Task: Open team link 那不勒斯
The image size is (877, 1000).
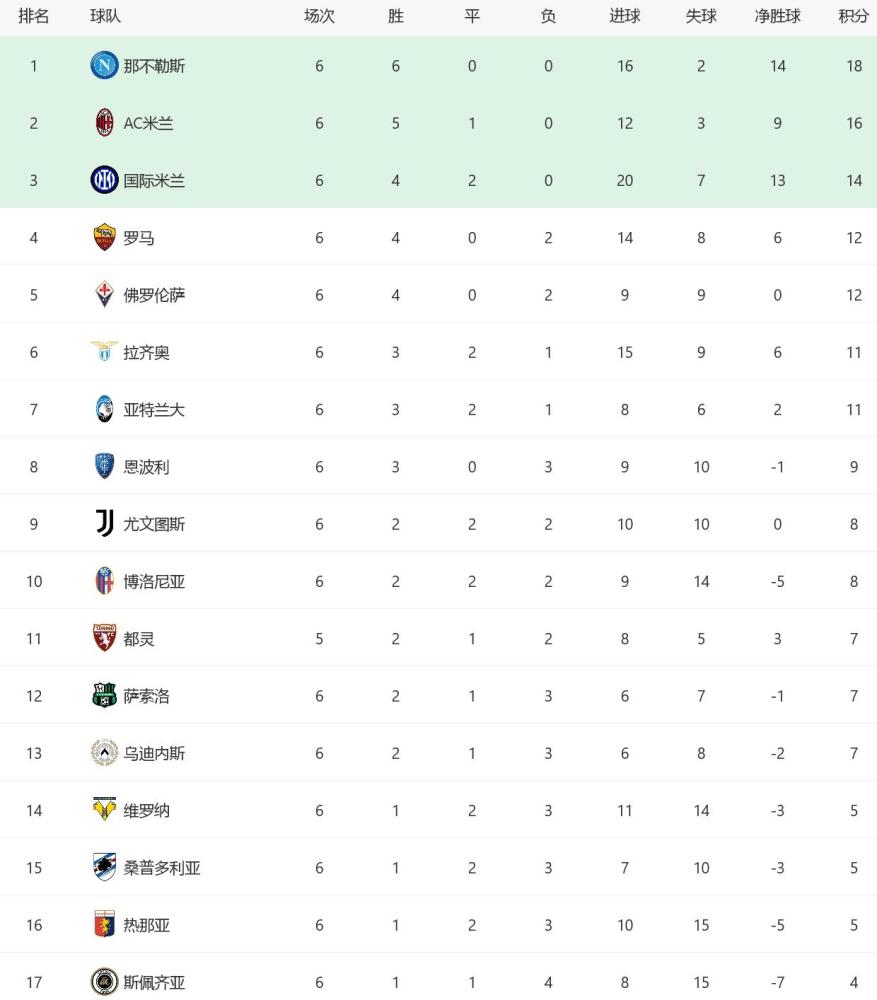Action: click(154, 66)
